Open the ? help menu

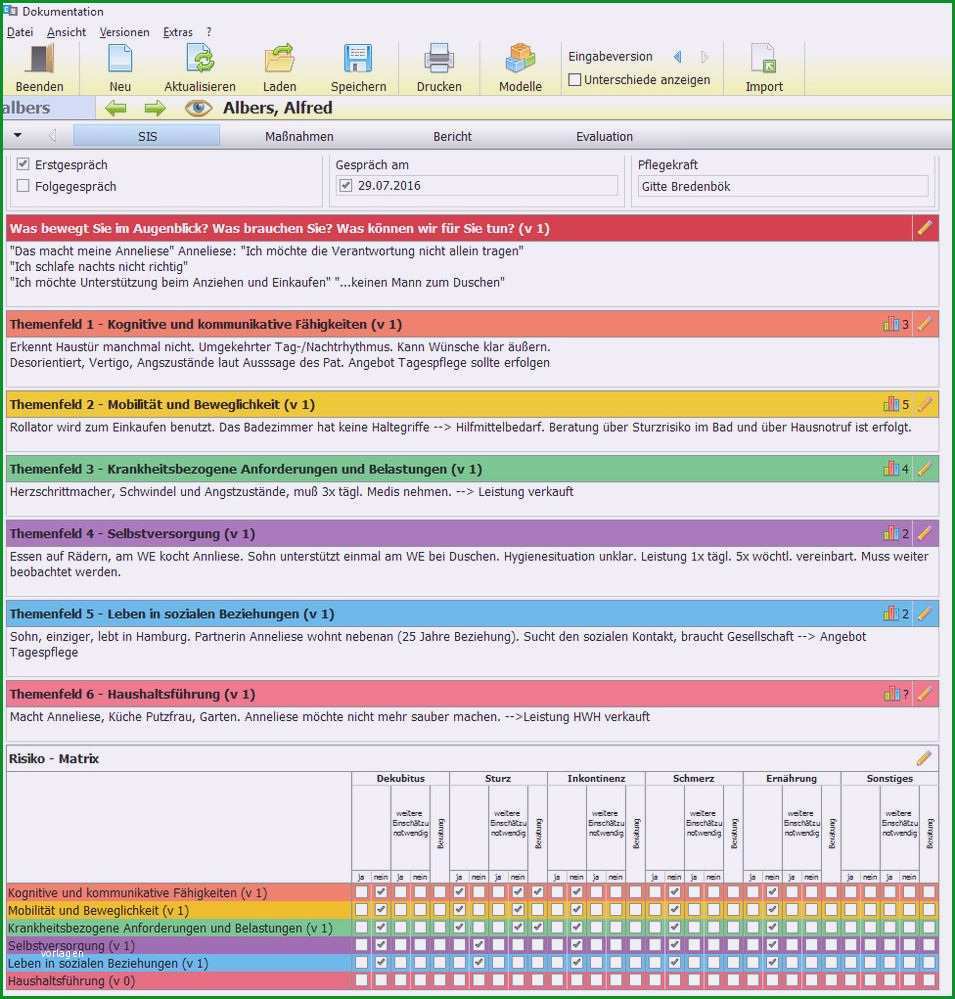click(209, 32)
